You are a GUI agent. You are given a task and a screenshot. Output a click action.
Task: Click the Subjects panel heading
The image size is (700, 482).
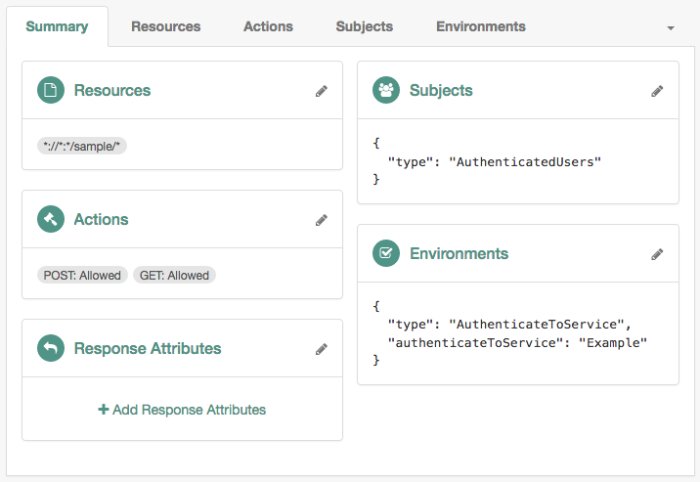click(441, 90)
